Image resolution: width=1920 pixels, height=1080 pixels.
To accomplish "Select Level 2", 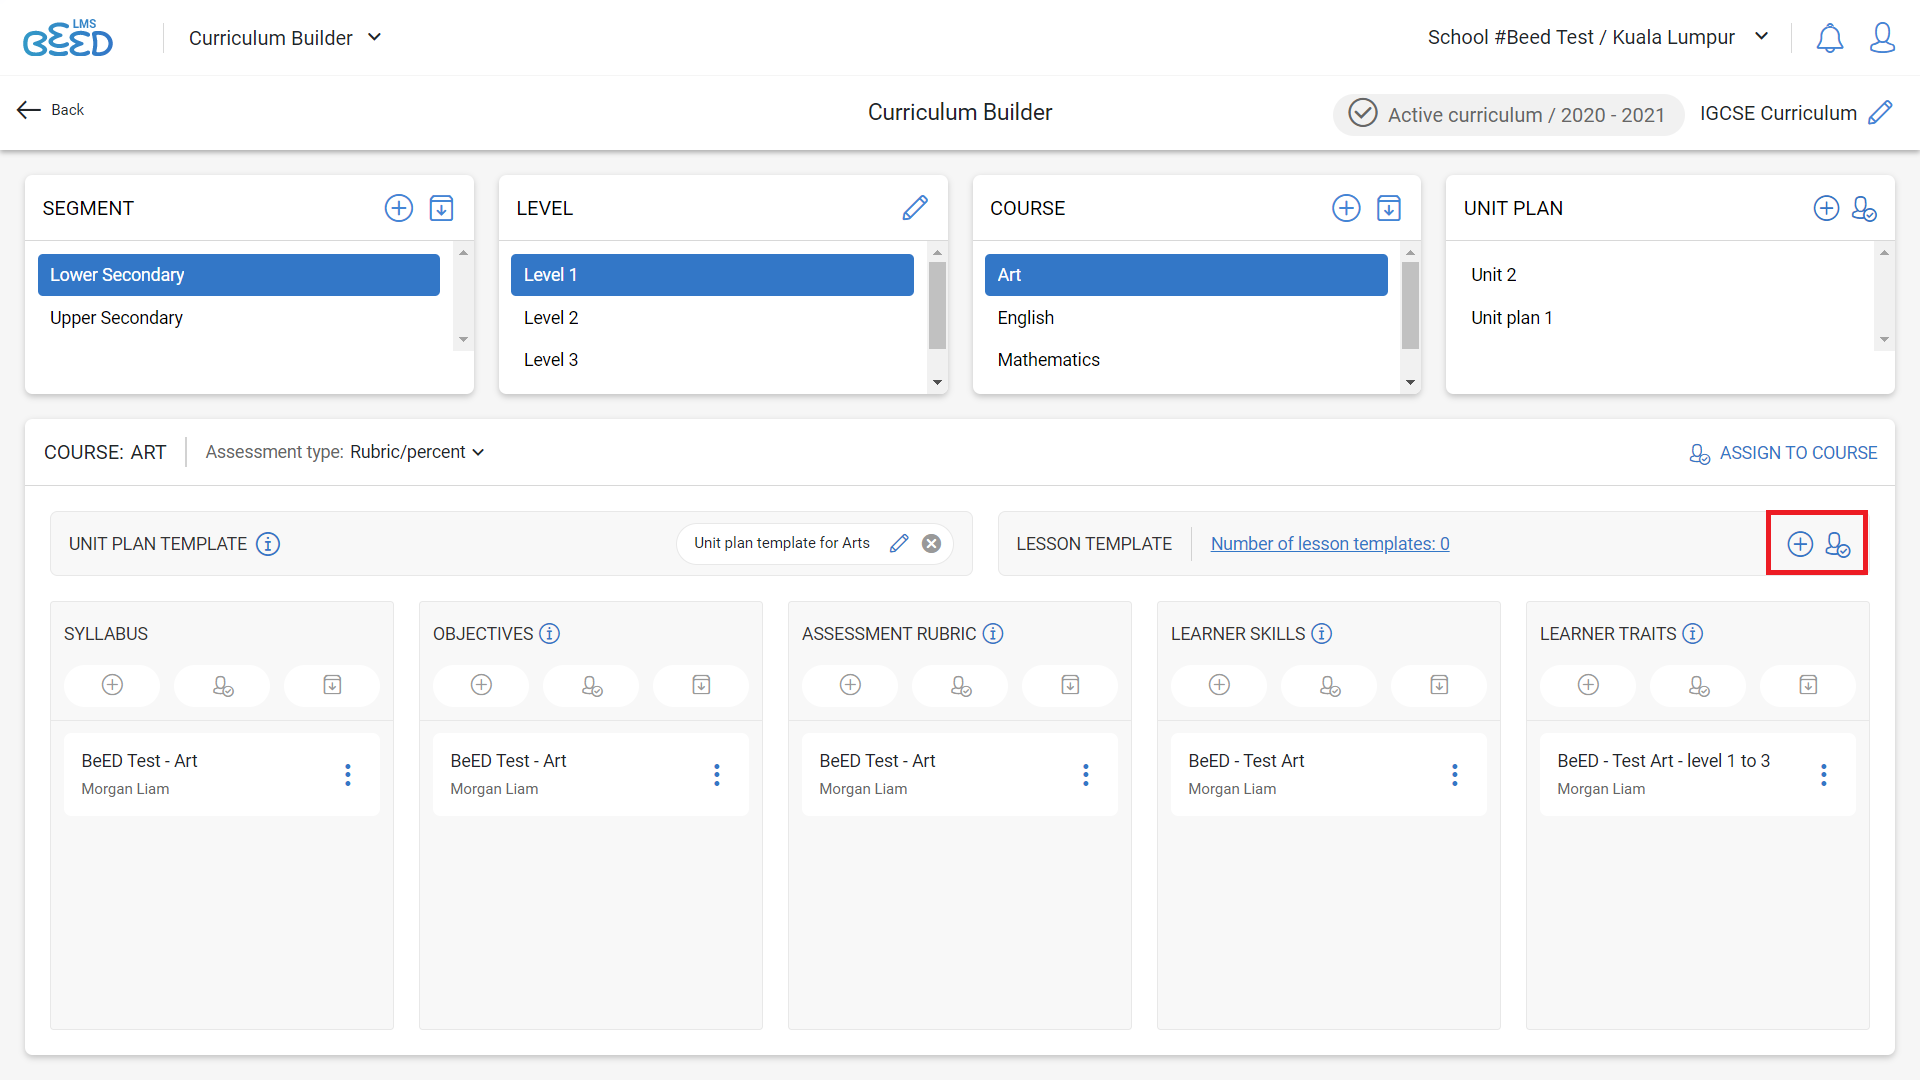I will pyautogui.click(x=712, y=318).
